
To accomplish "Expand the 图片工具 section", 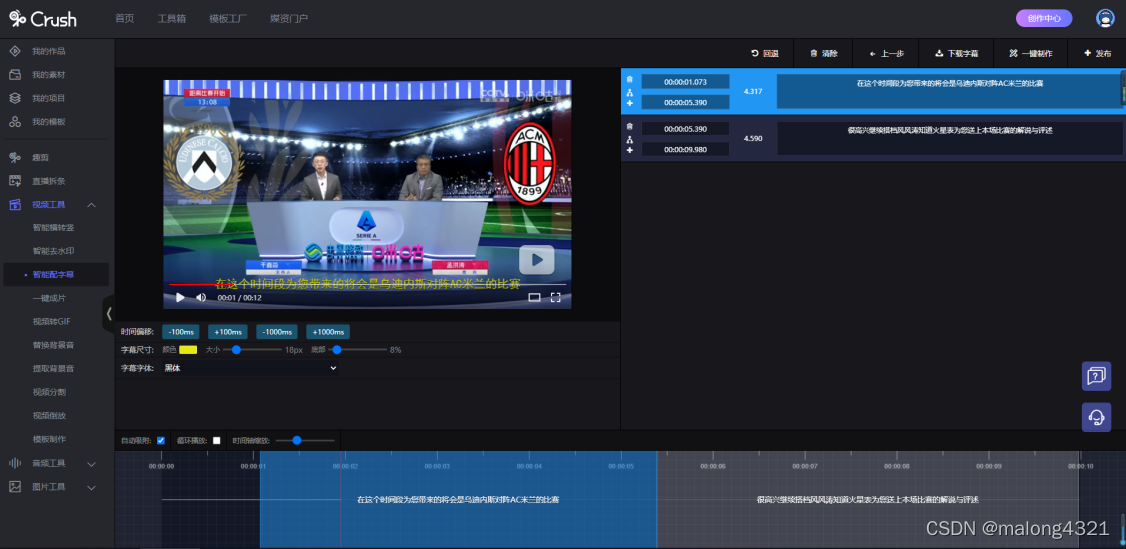I will [x=91, y=487].
